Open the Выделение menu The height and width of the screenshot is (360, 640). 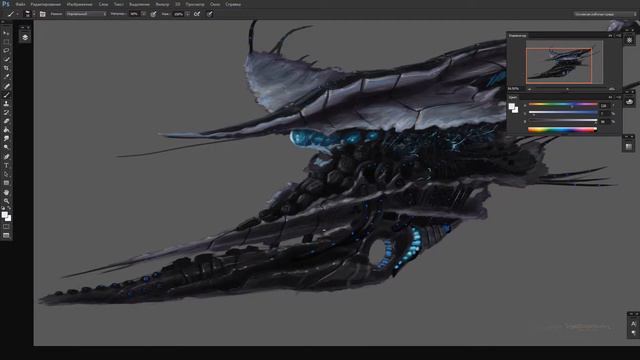pyautogui.click(x=140, y=4)
